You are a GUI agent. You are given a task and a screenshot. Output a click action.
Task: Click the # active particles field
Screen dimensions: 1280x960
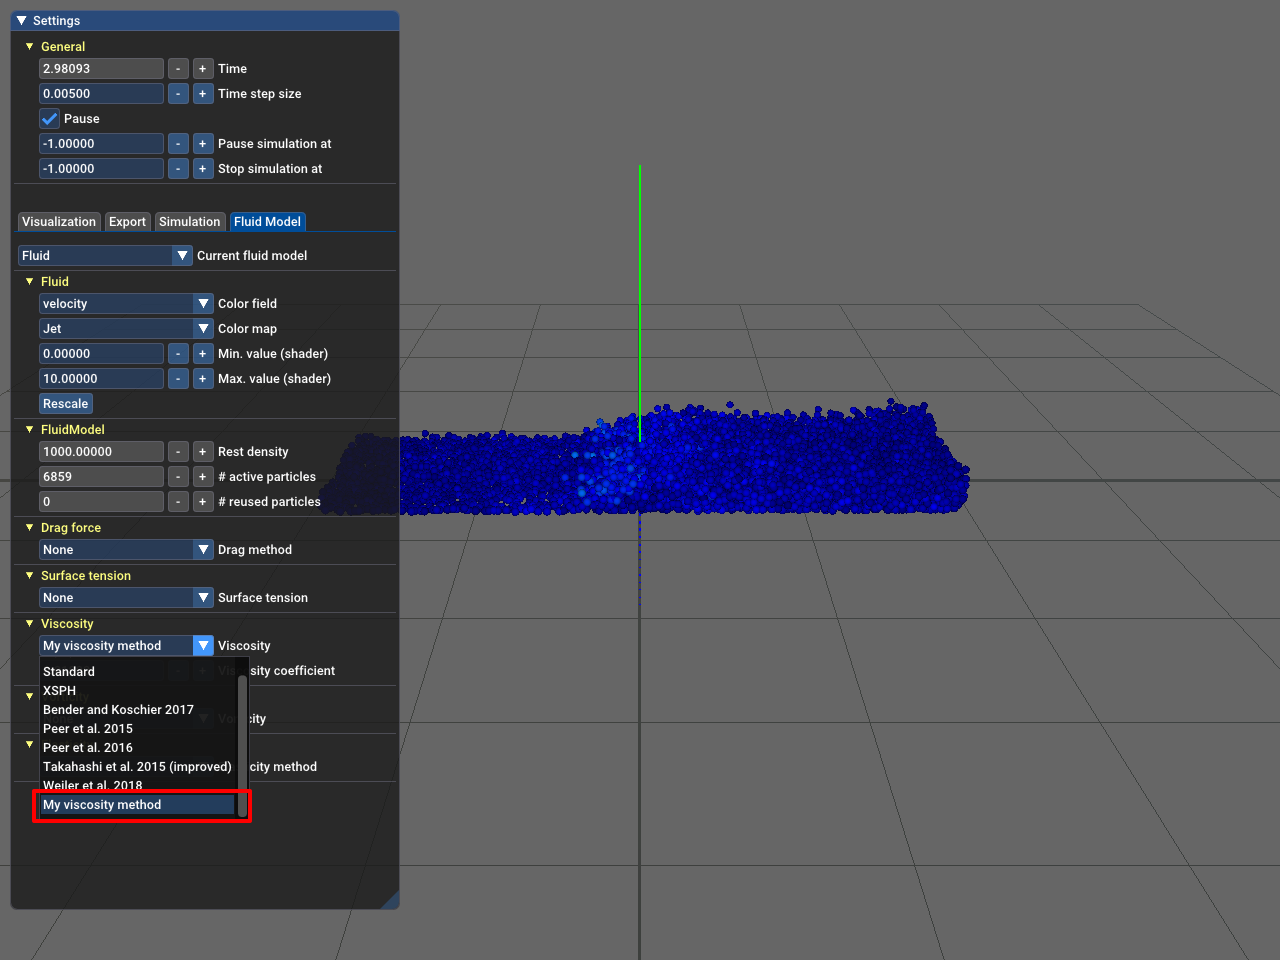(x=101, y=477)
